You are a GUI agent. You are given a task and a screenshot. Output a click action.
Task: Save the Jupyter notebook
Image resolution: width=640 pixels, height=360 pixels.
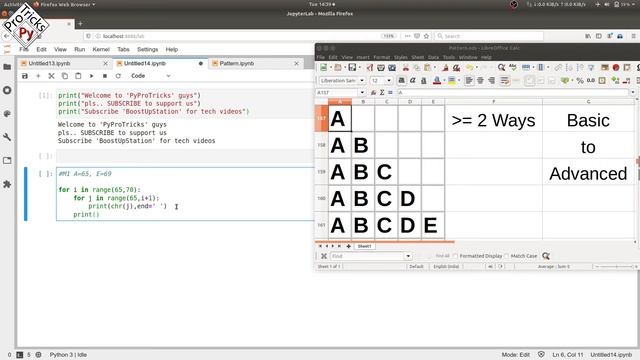[25, 76]
